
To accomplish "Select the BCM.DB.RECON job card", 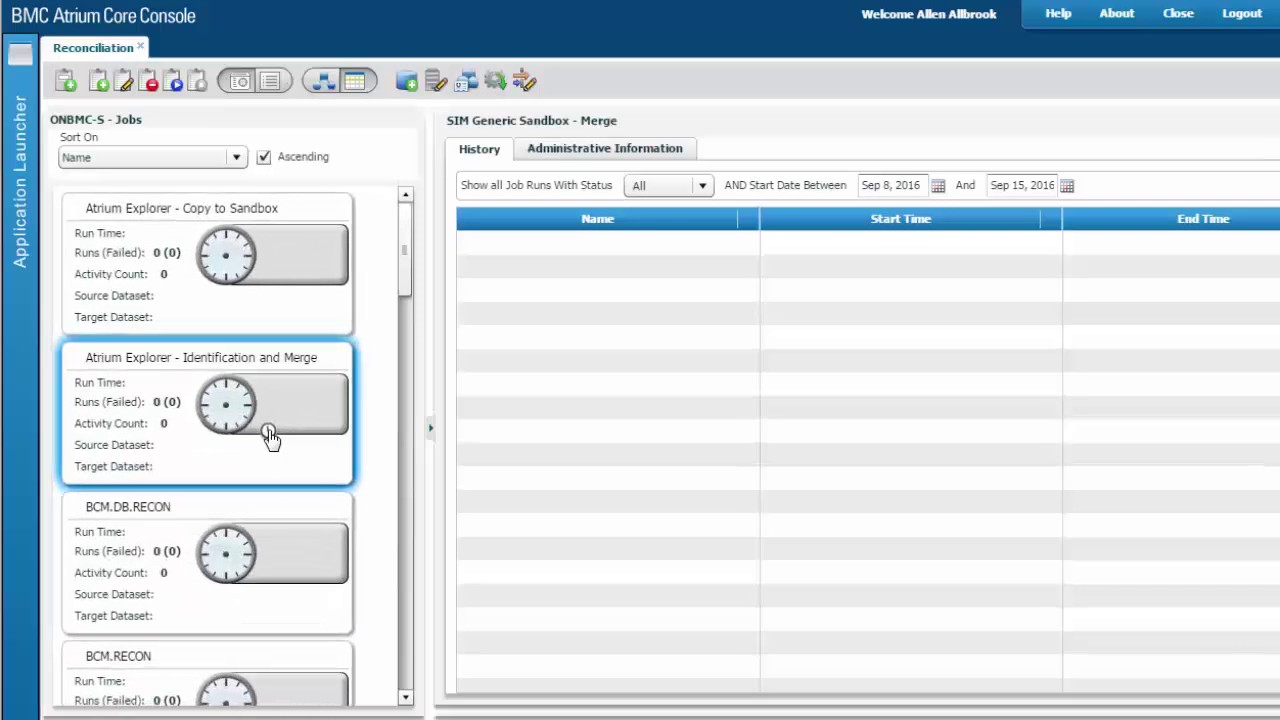I will (x=207, y=563).
